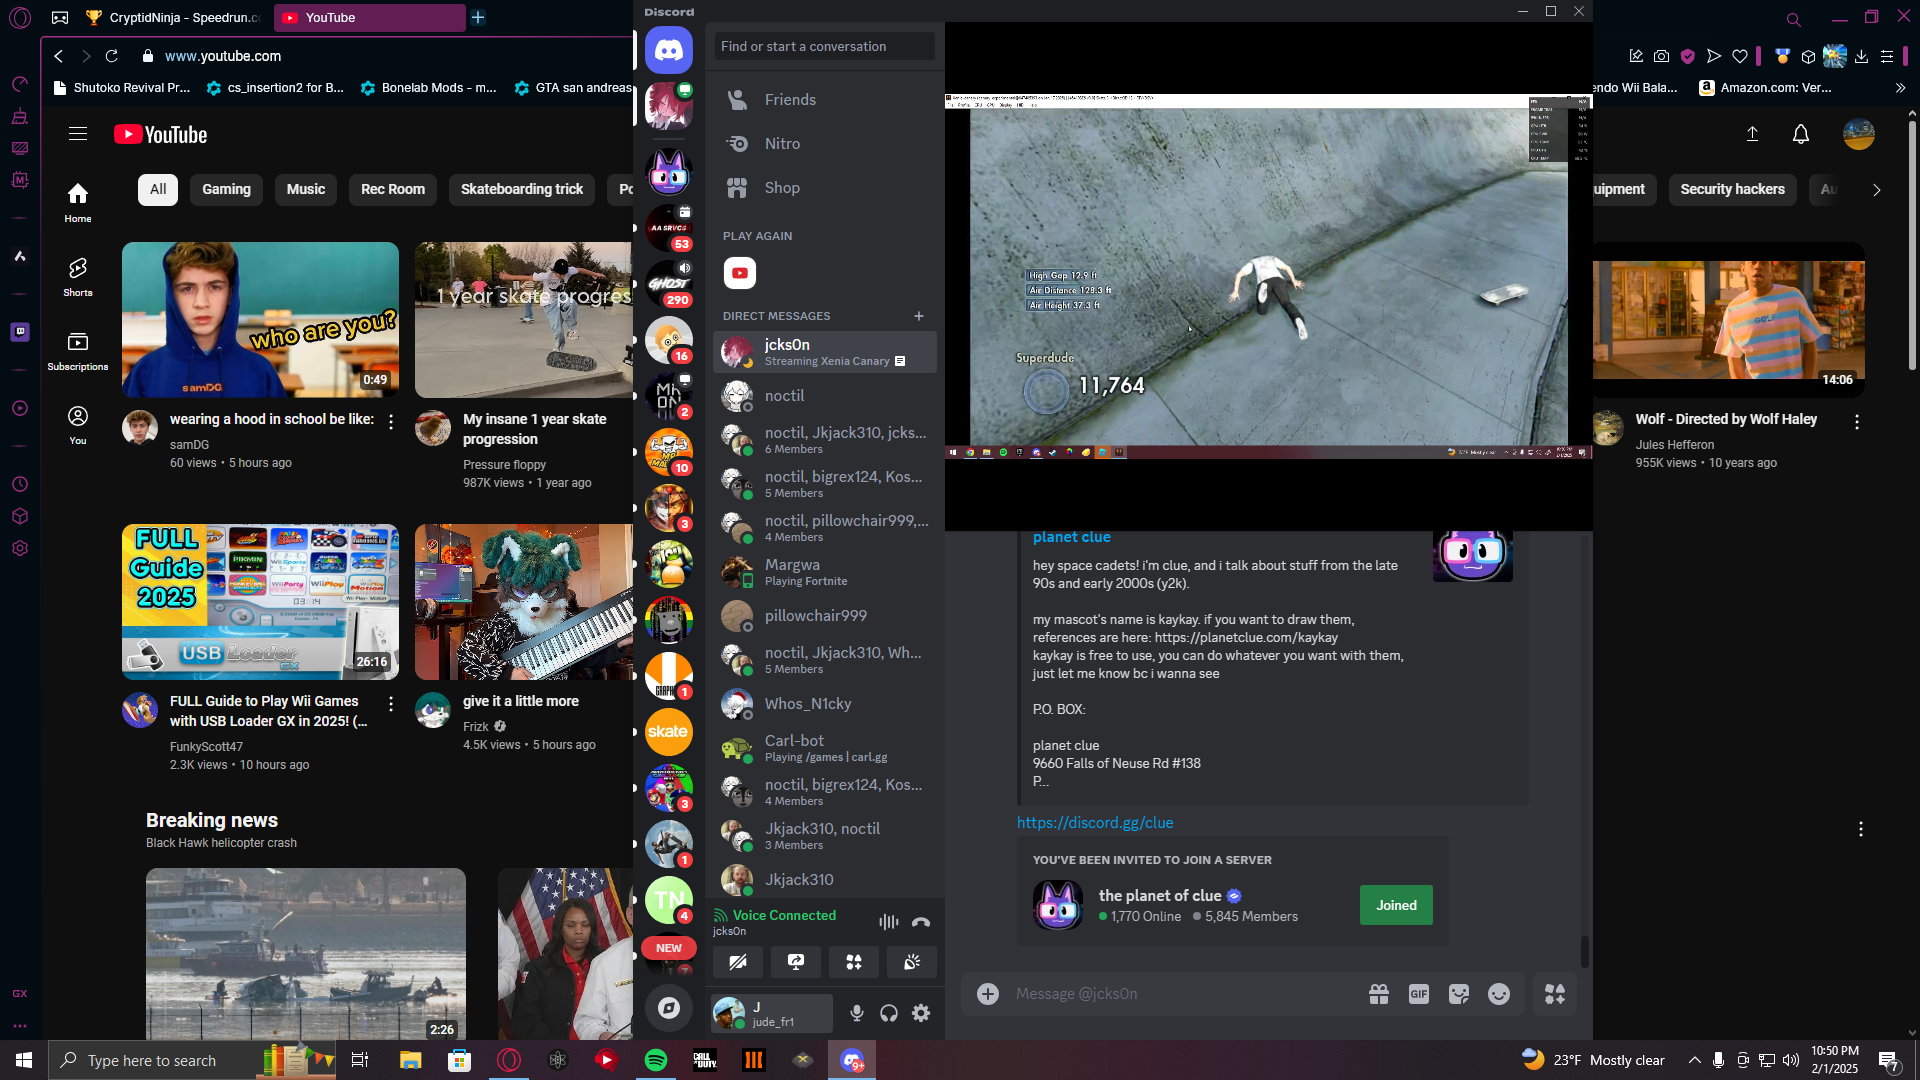Toggle Discord camera on in voice panel
The image size is (1920, 1080).
coord(738,962)
